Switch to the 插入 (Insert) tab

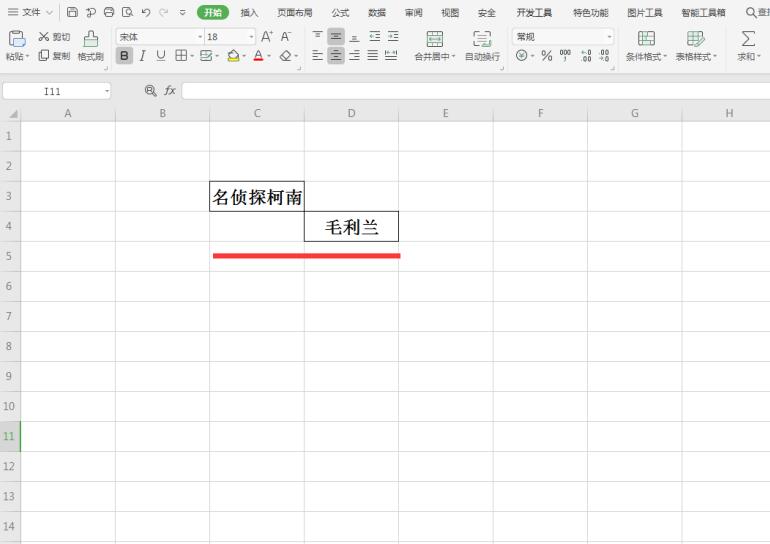click(249, 13)
